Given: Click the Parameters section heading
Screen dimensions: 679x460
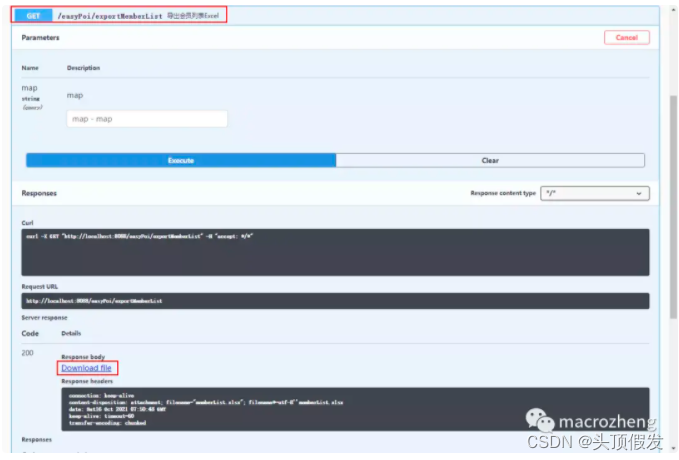Looking at the screenshot, I should point(40,38).
